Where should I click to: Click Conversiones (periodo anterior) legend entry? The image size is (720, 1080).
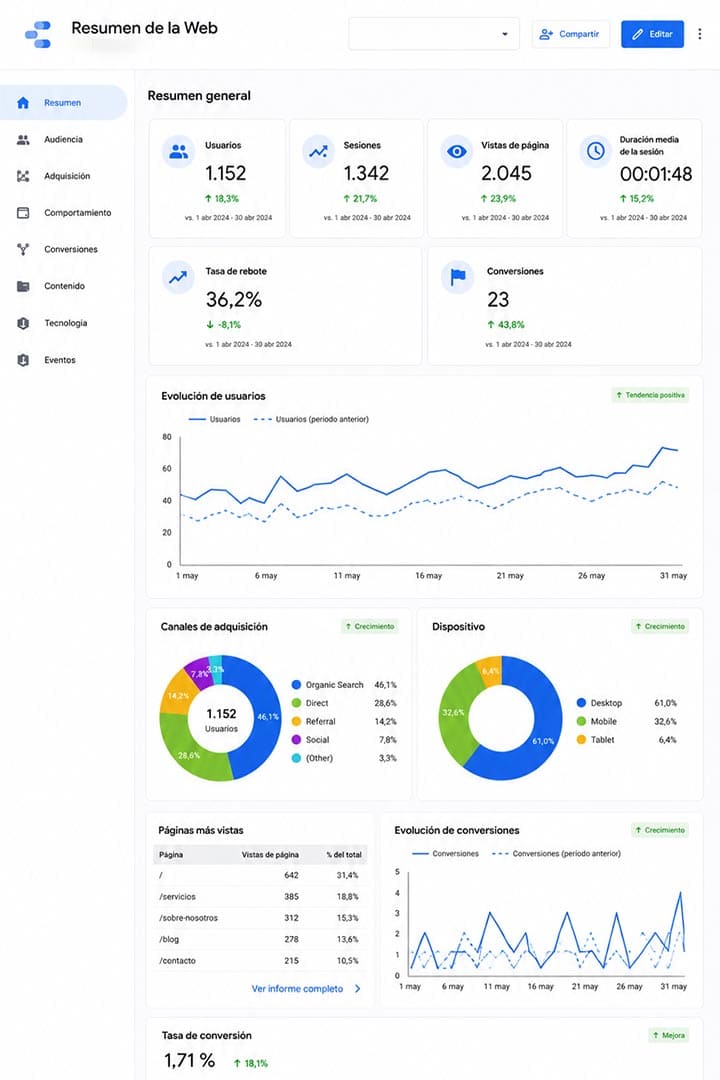click(x=557, y=853)
